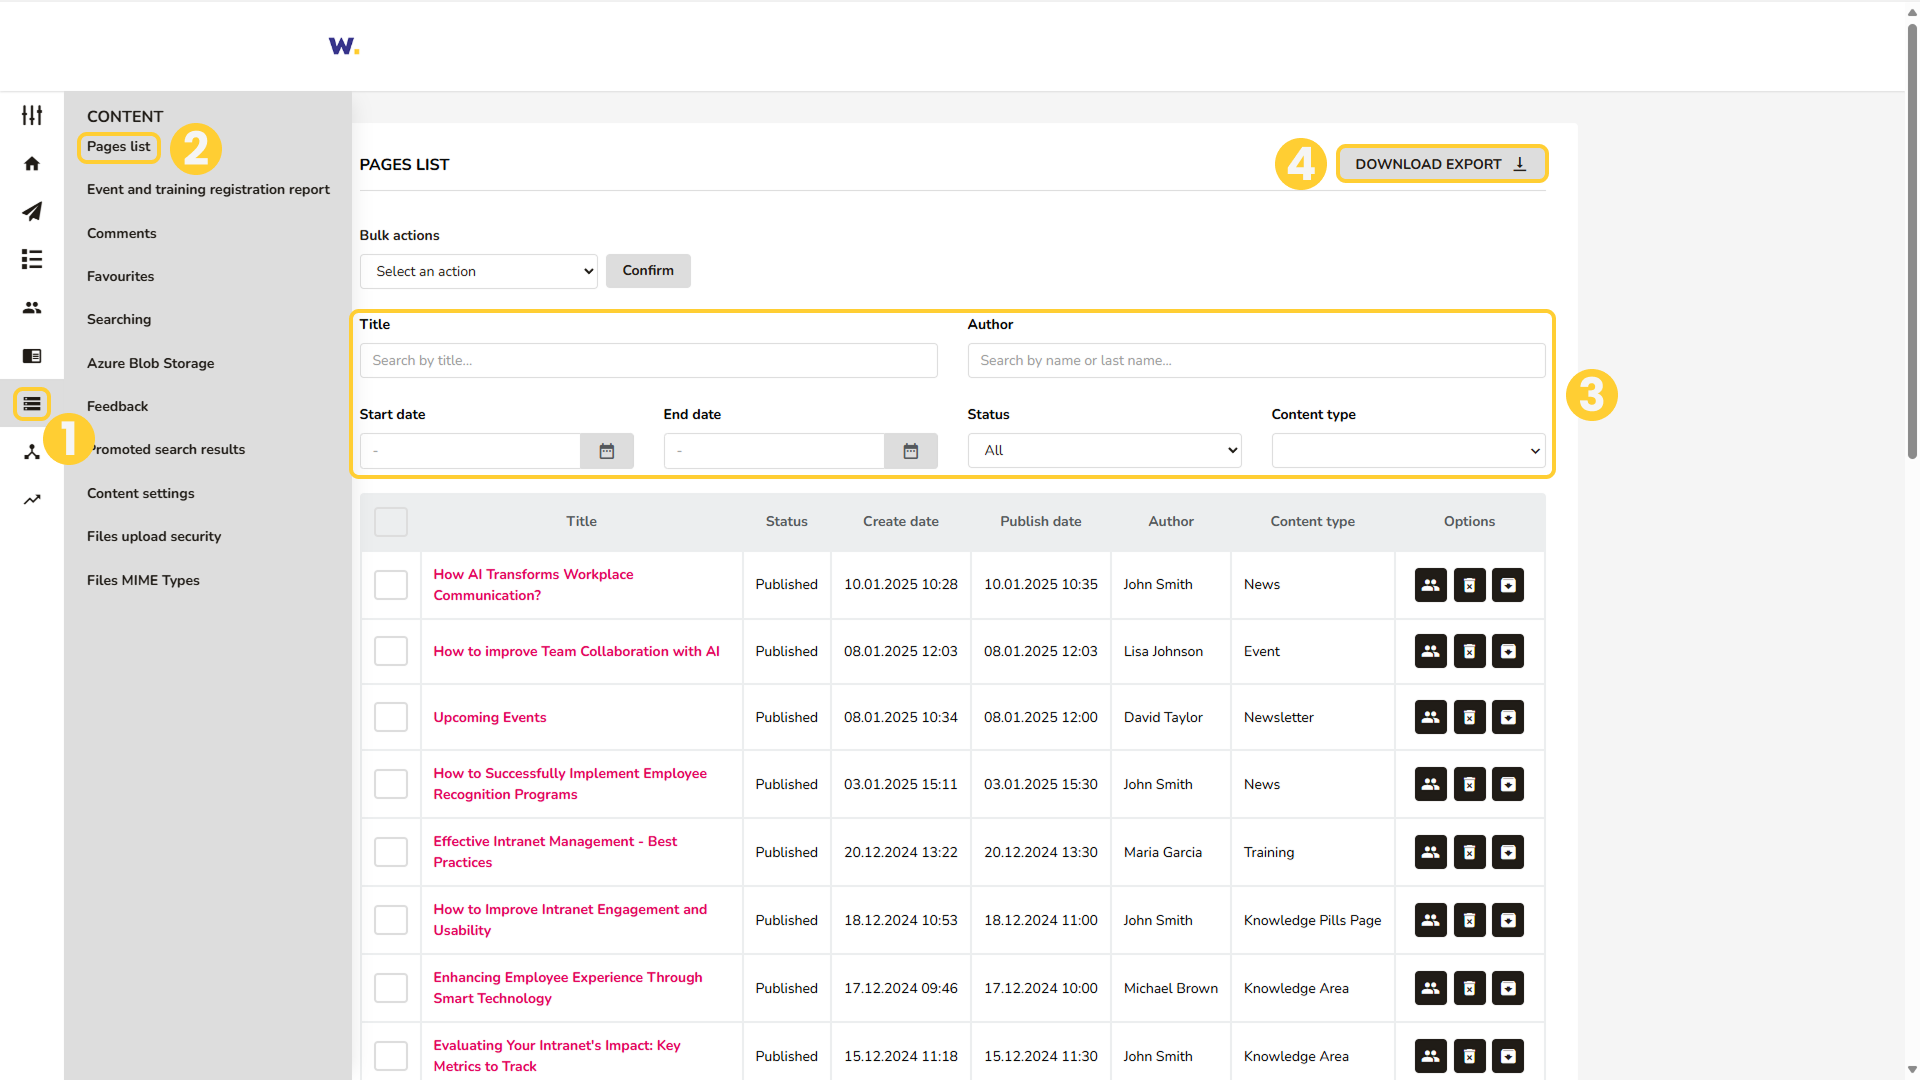The height and width of the screenshot is (1080, 1920).
Task: Click the page vertical scrollbar thumb
Action: (1912, 240)
